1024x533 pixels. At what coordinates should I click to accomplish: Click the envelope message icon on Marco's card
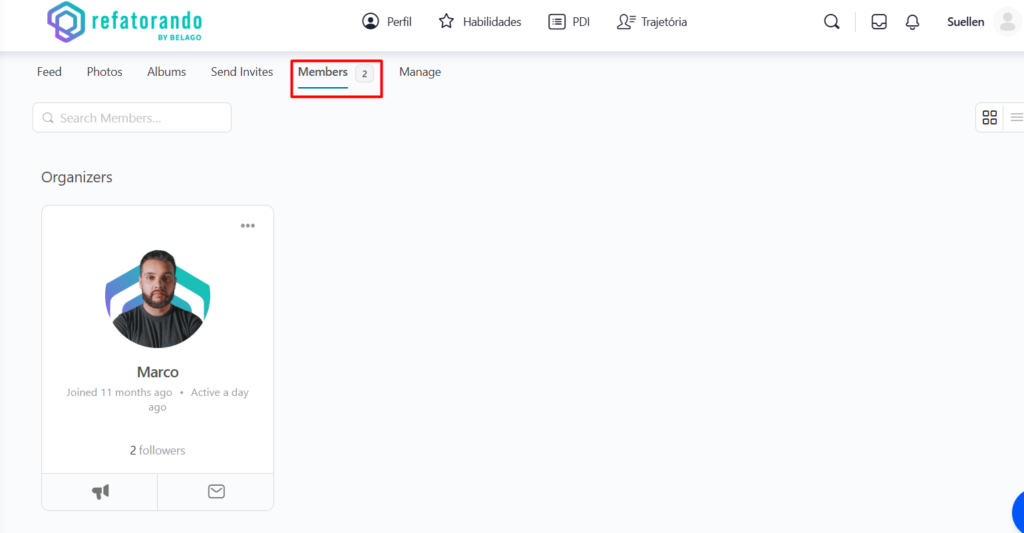click(x=216, y=492)
